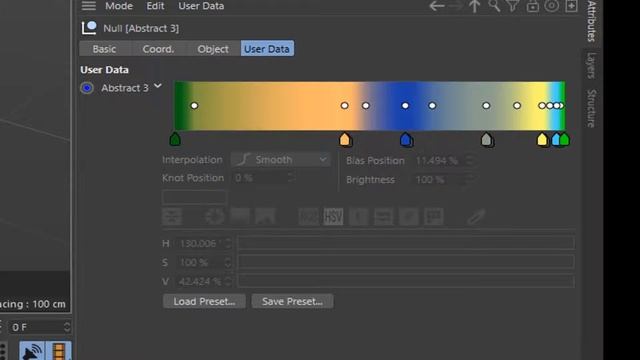Toggle the sound speaker icon

coord(32,351)
